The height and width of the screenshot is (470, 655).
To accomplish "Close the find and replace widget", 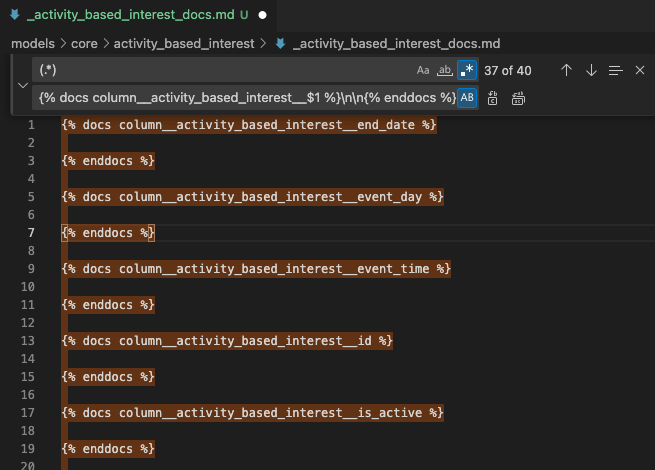I will [640, 70].
